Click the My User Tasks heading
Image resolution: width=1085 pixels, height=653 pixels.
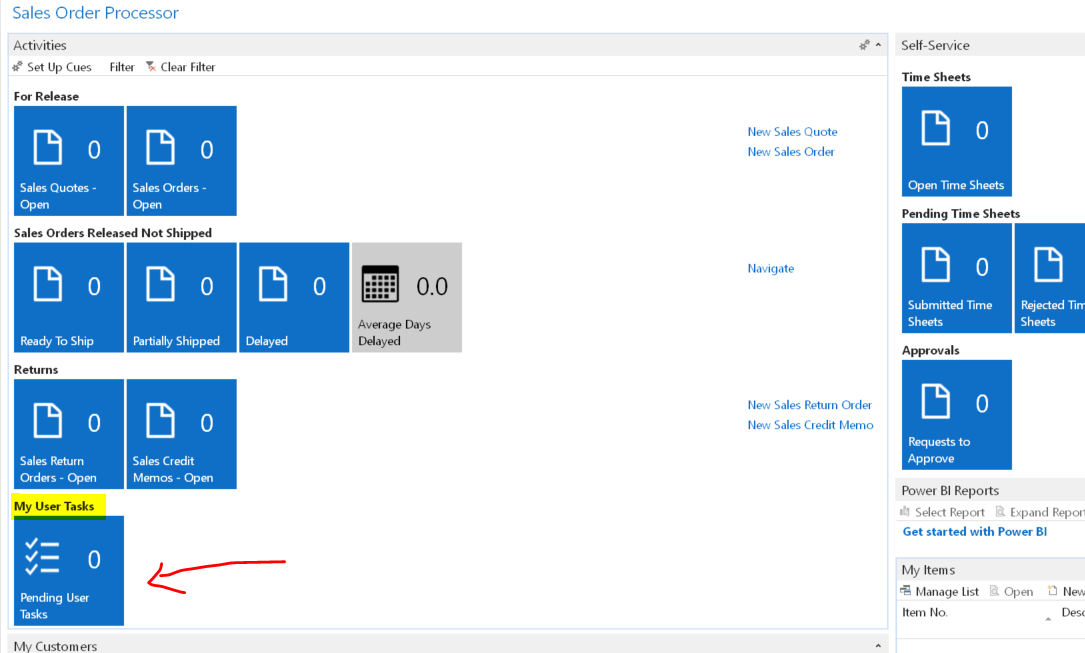click(54, 506)
